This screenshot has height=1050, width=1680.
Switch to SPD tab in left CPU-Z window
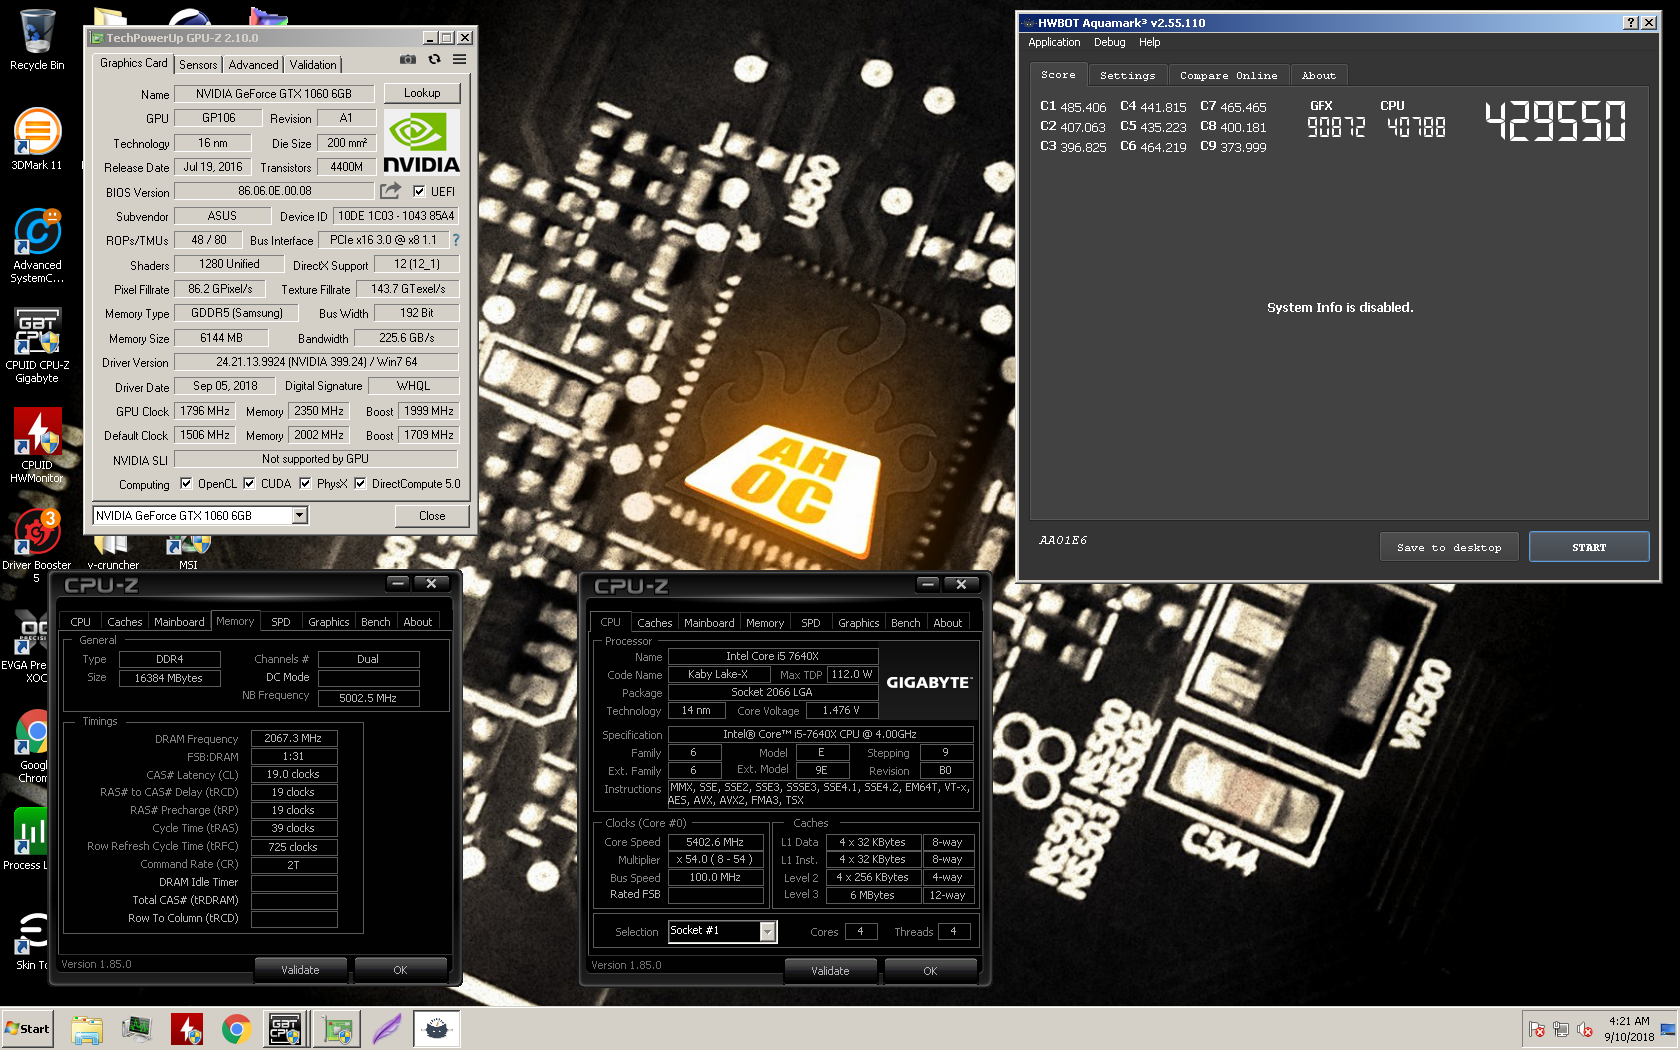click(281, 622)
